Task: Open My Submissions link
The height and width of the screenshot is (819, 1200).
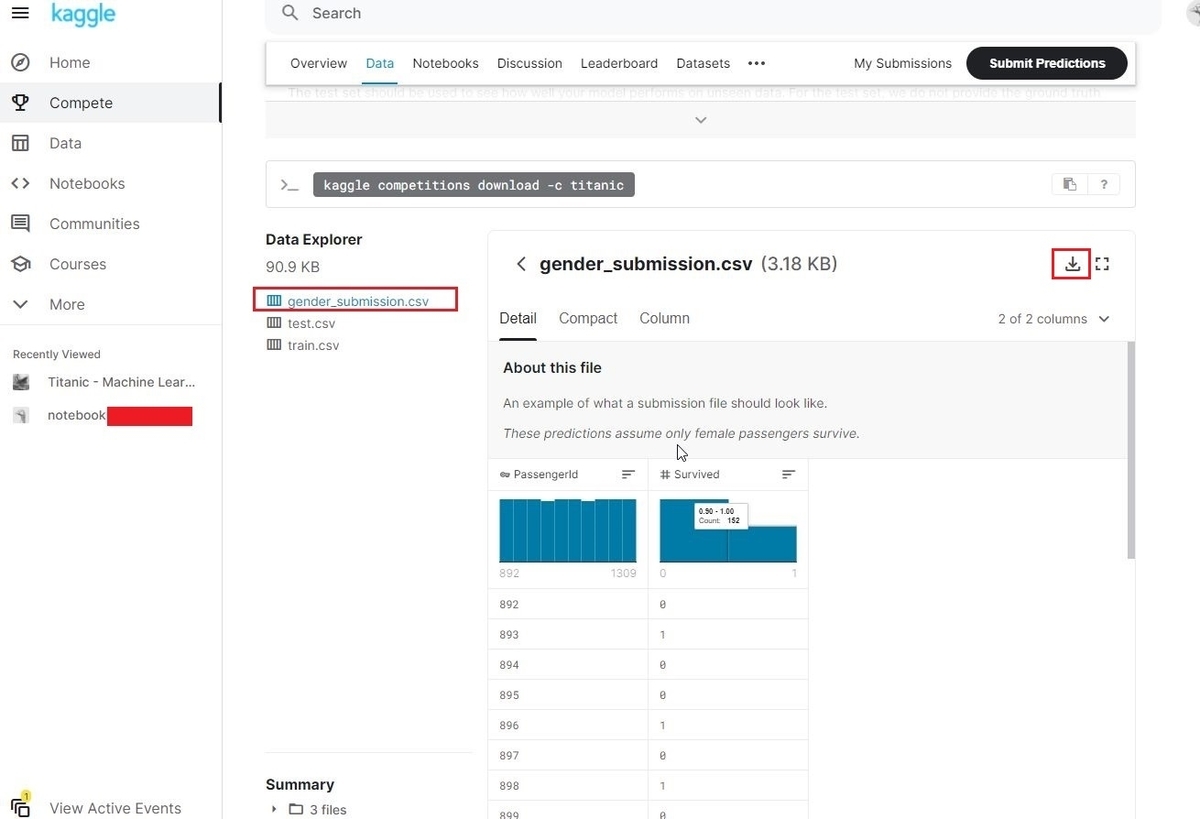Action: [902, 63]
